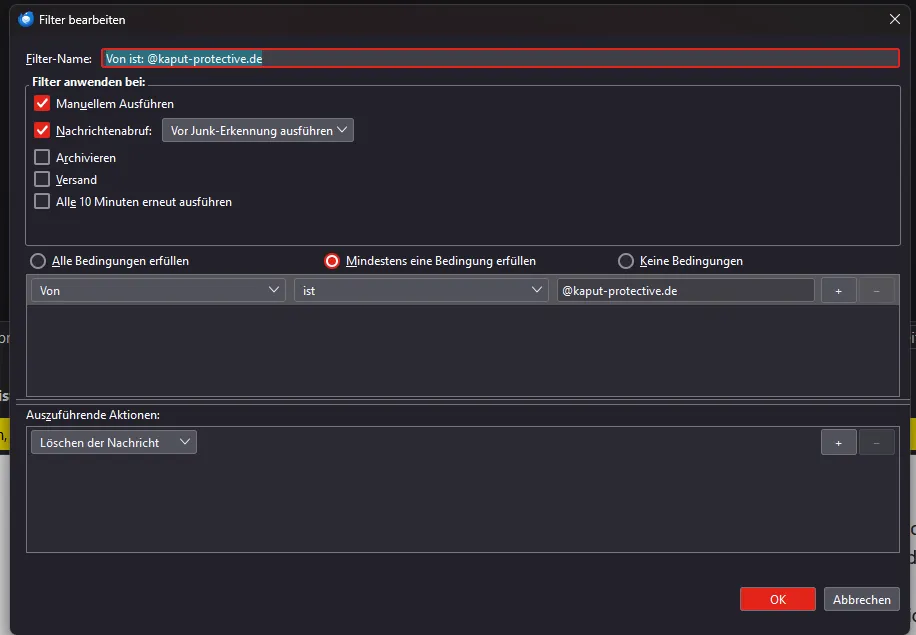Open the 'ist' condition operator dropdown
This screenshot has height=635, width=916.
[421, 290]
